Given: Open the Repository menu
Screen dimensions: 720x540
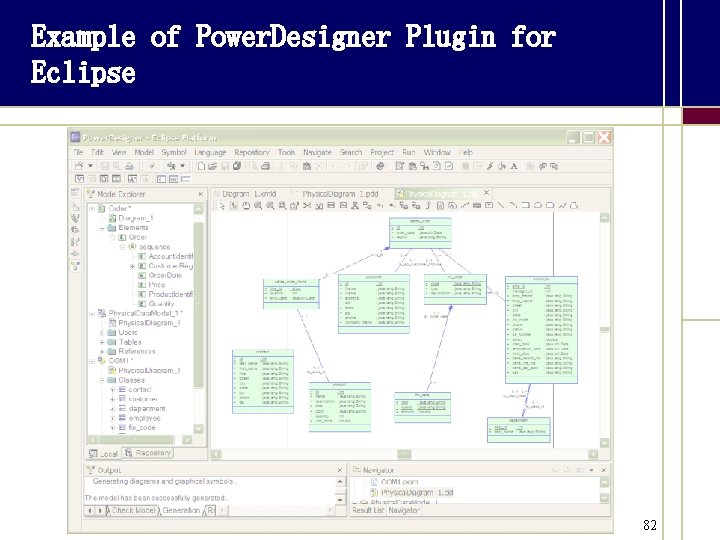Looking at the screenshot, I should (252, 152).
